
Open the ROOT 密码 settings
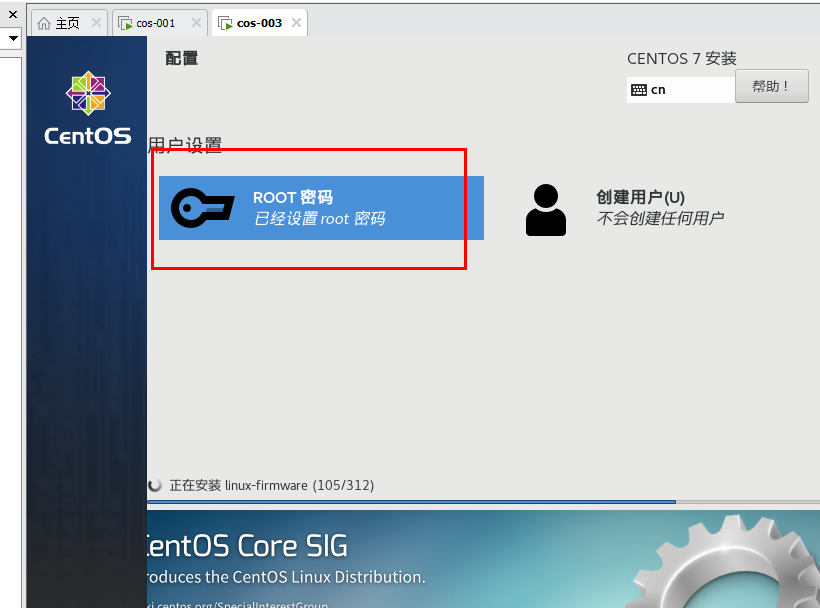pyautogui.click(x=321, y=208)
